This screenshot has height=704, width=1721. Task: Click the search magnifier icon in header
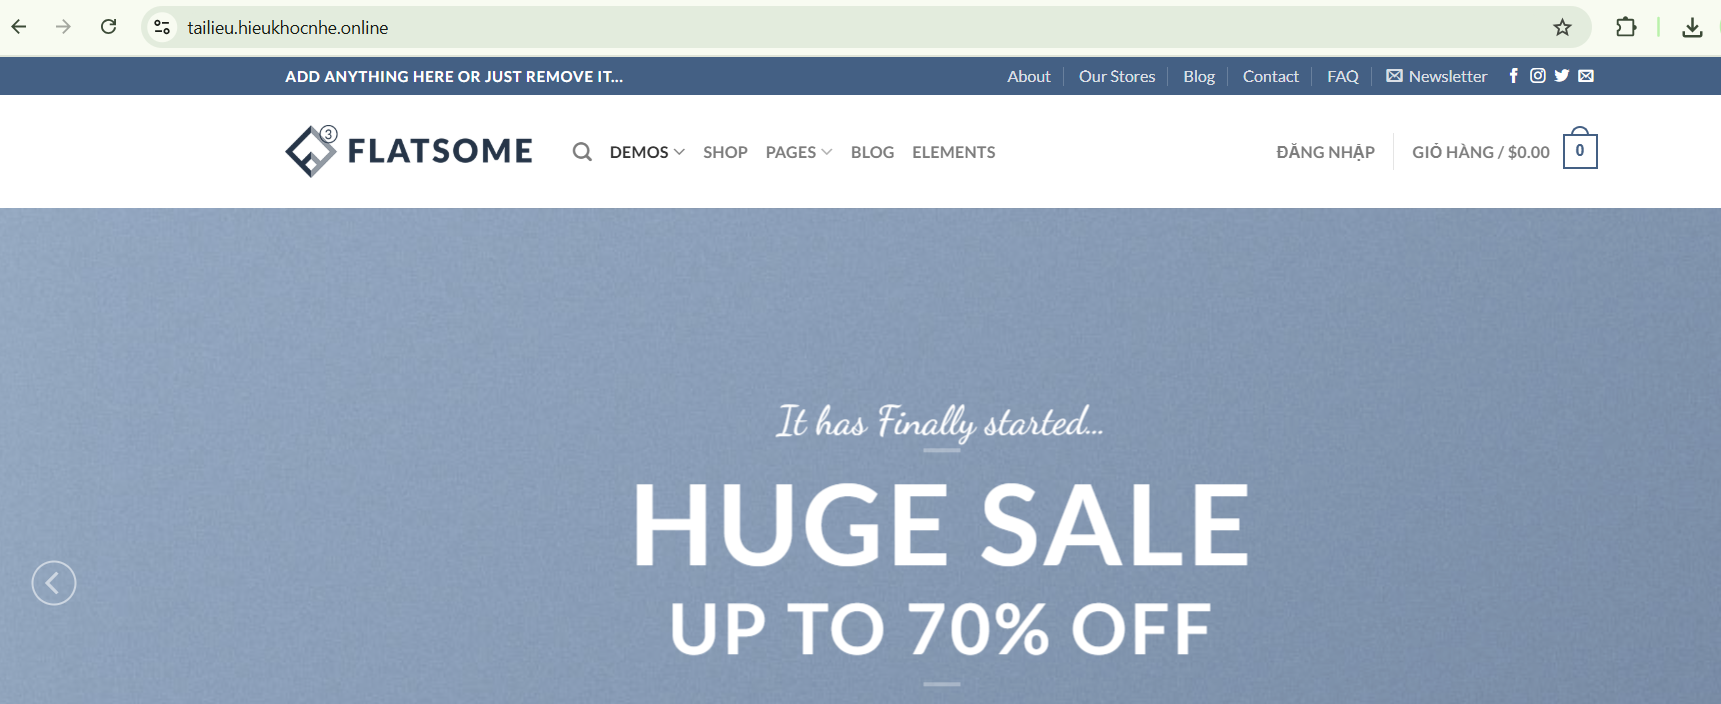pos(582,152)
